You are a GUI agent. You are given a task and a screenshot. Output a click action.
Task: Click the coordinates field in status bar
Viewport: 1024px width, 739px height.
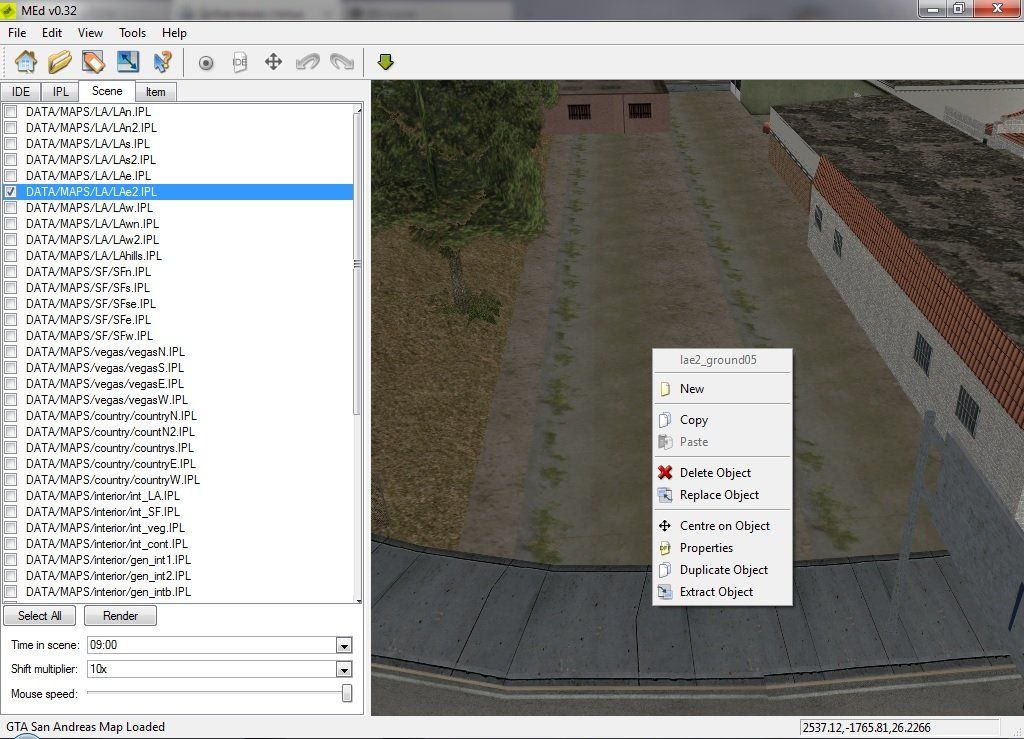(x=899, y=728)
